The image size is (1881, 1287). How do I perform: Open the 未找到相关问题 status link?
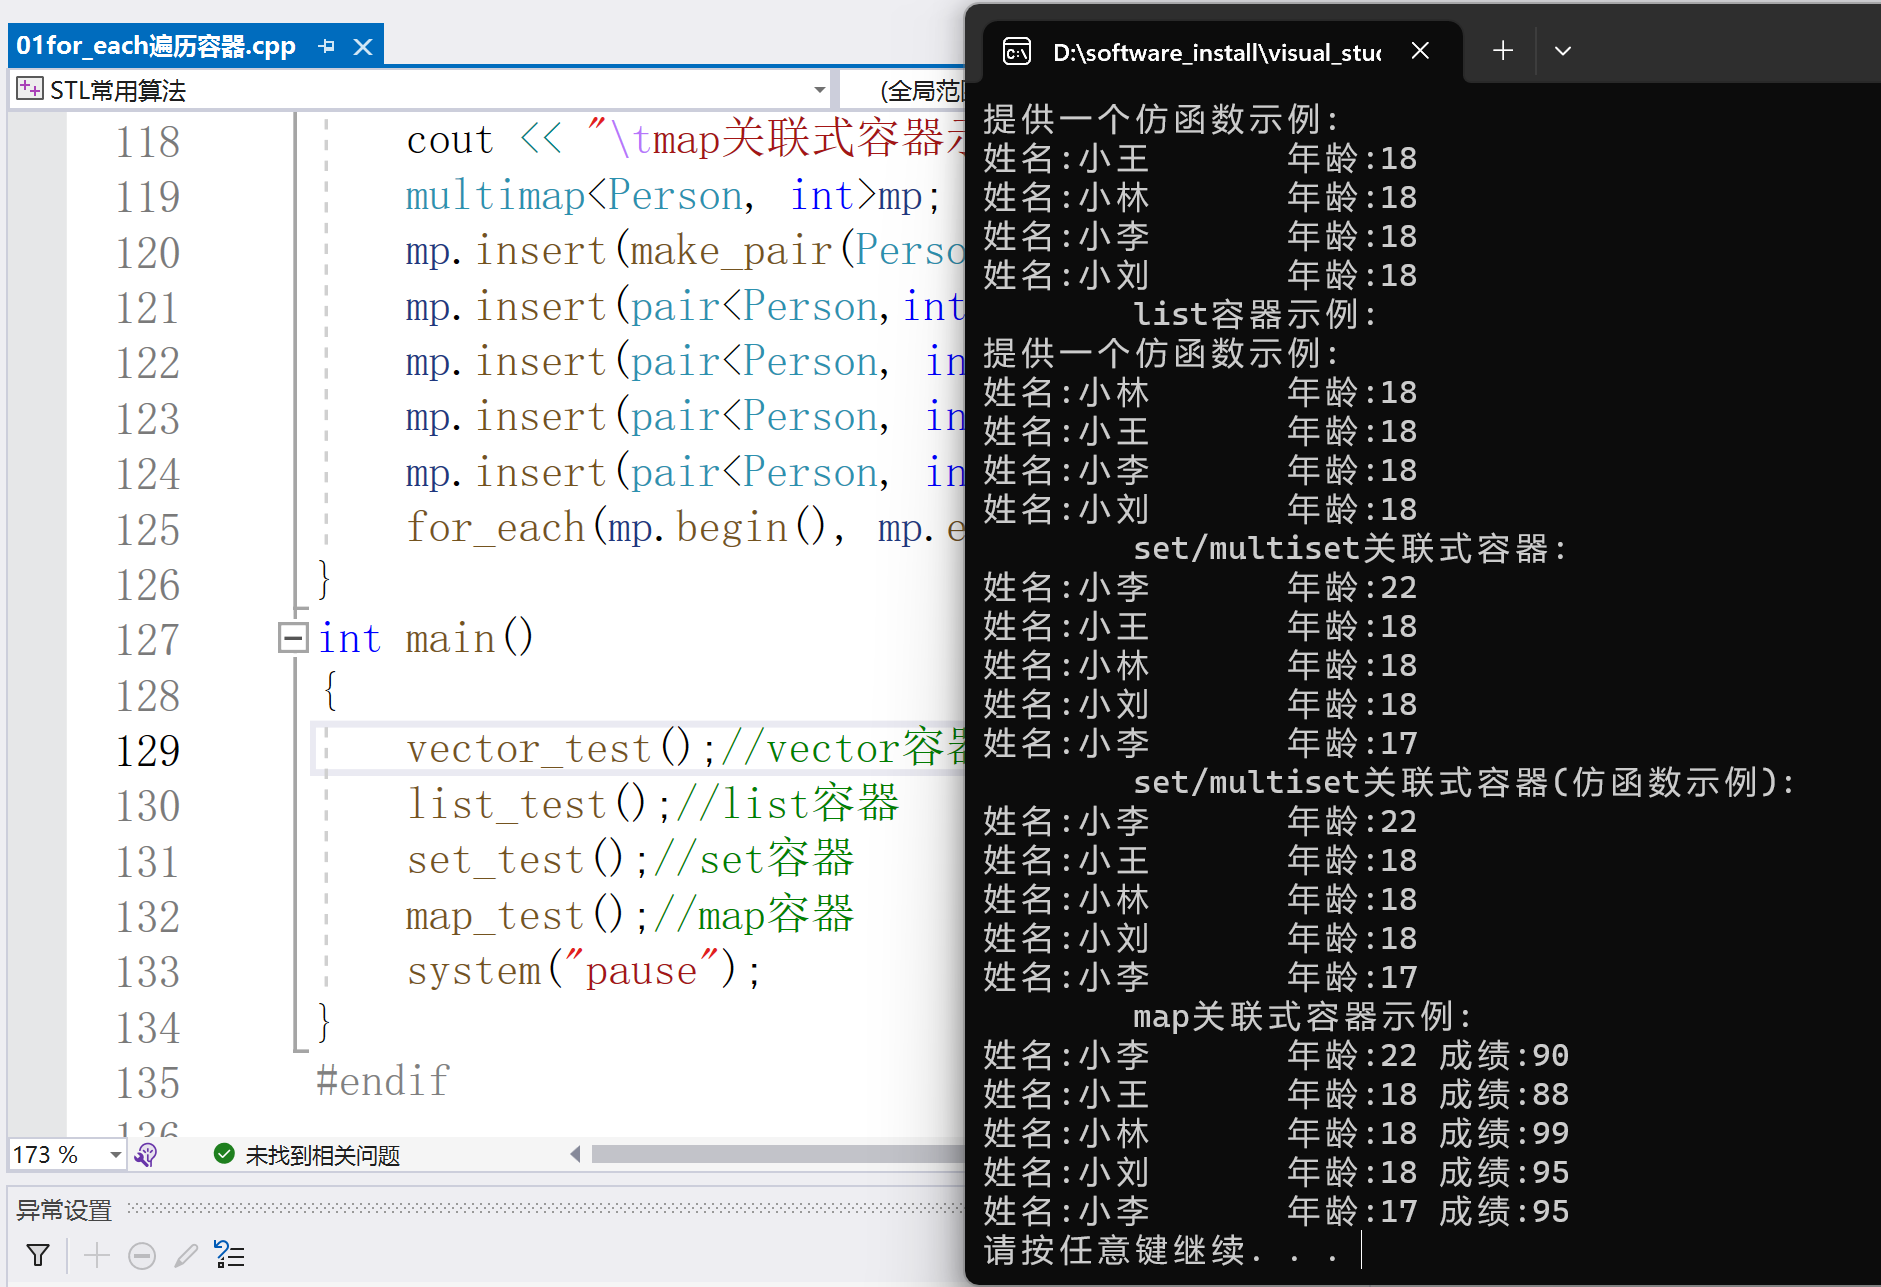(x=322, y=1156)
